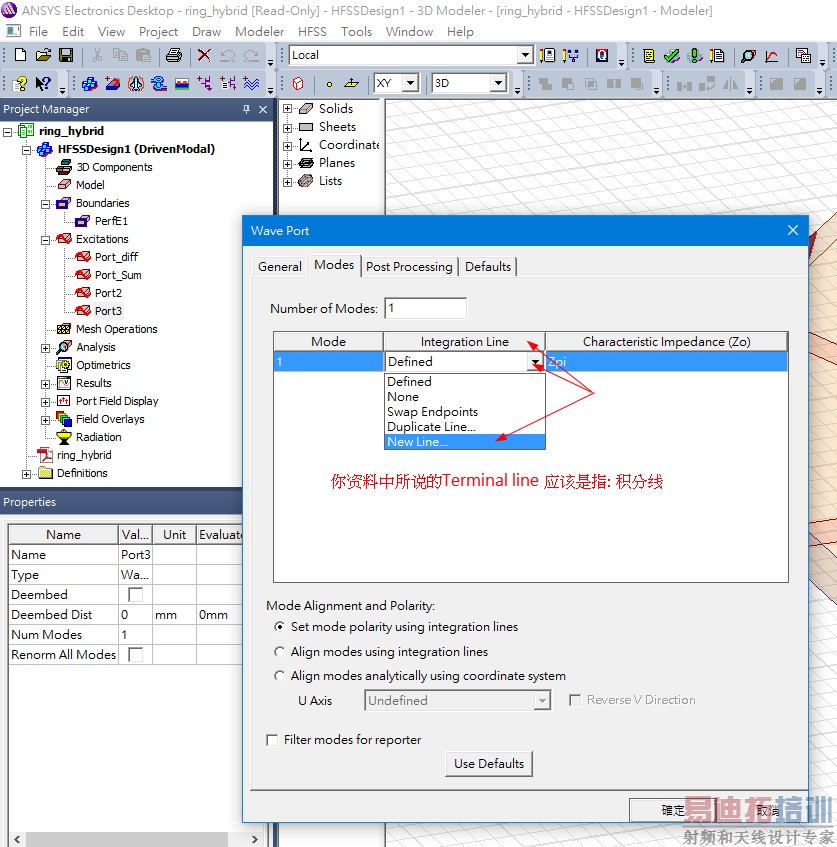Switch to the Defaults tab
Viewport: 837px width, 847px height.
488,266
